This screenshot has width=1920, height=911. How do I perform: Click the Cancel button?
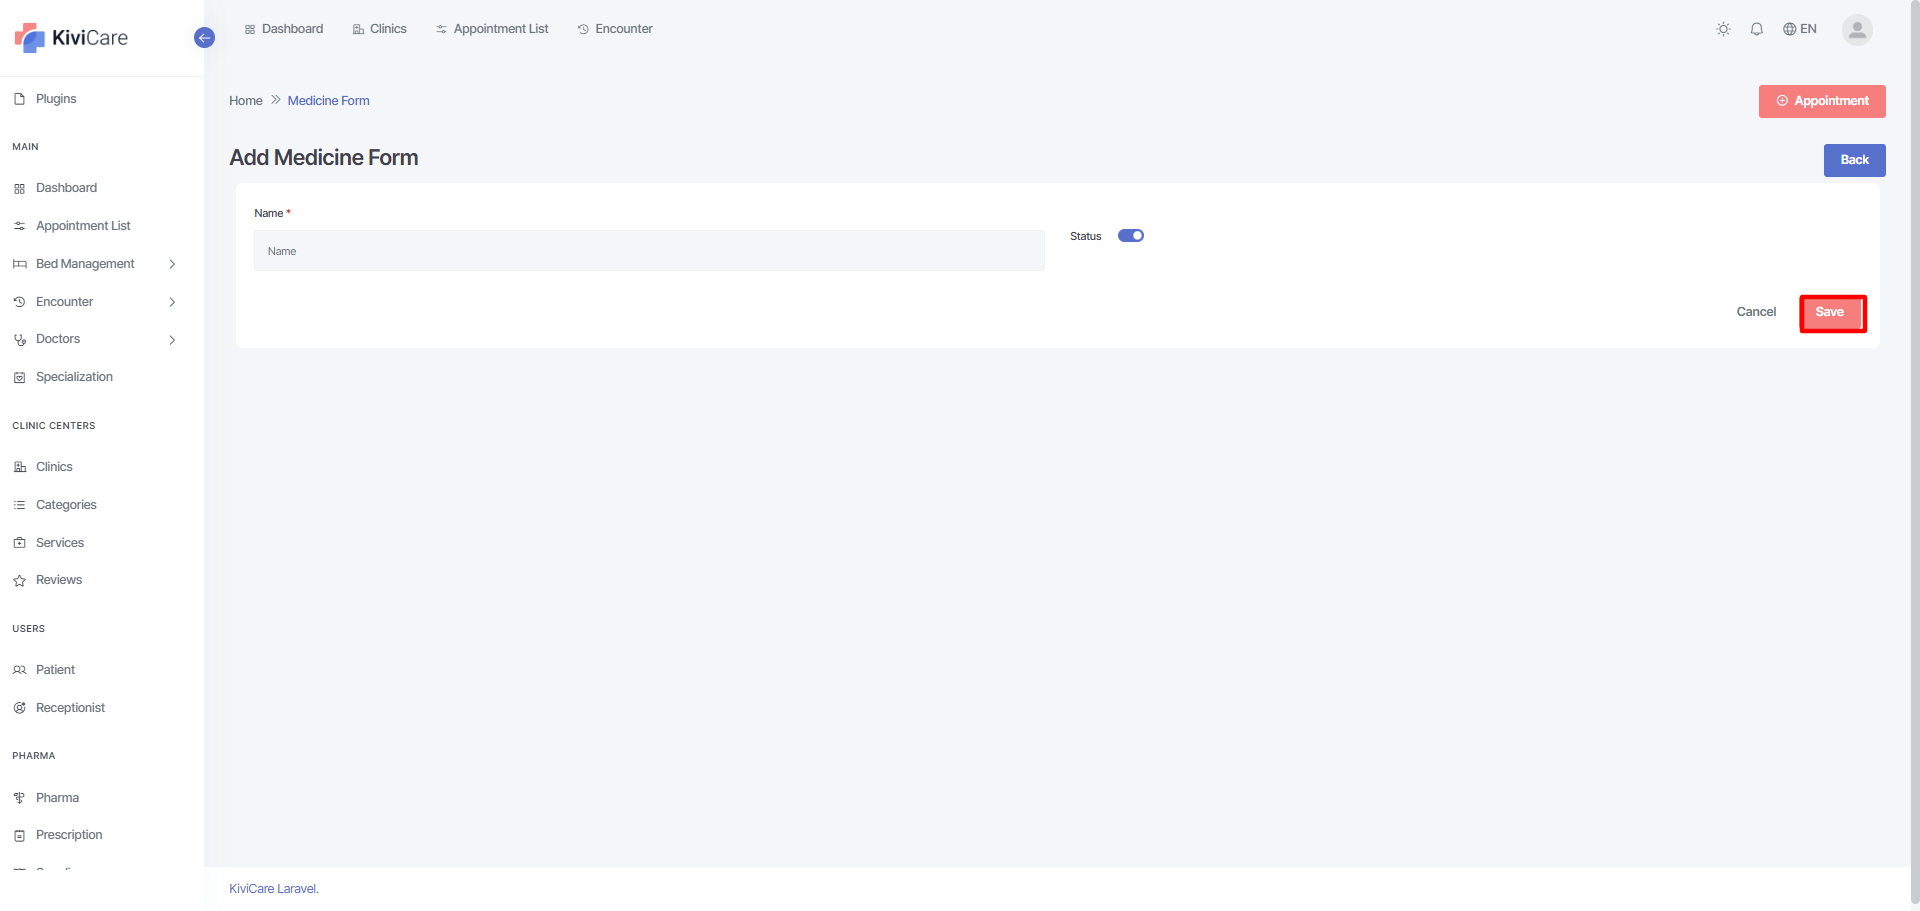tap(1755, 312)
